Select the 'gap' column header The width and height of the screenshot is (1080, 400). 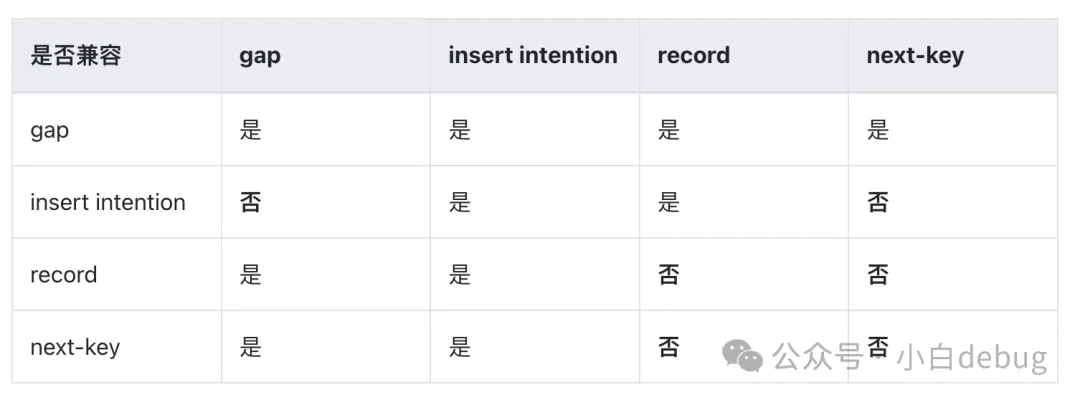coord(260,56)
